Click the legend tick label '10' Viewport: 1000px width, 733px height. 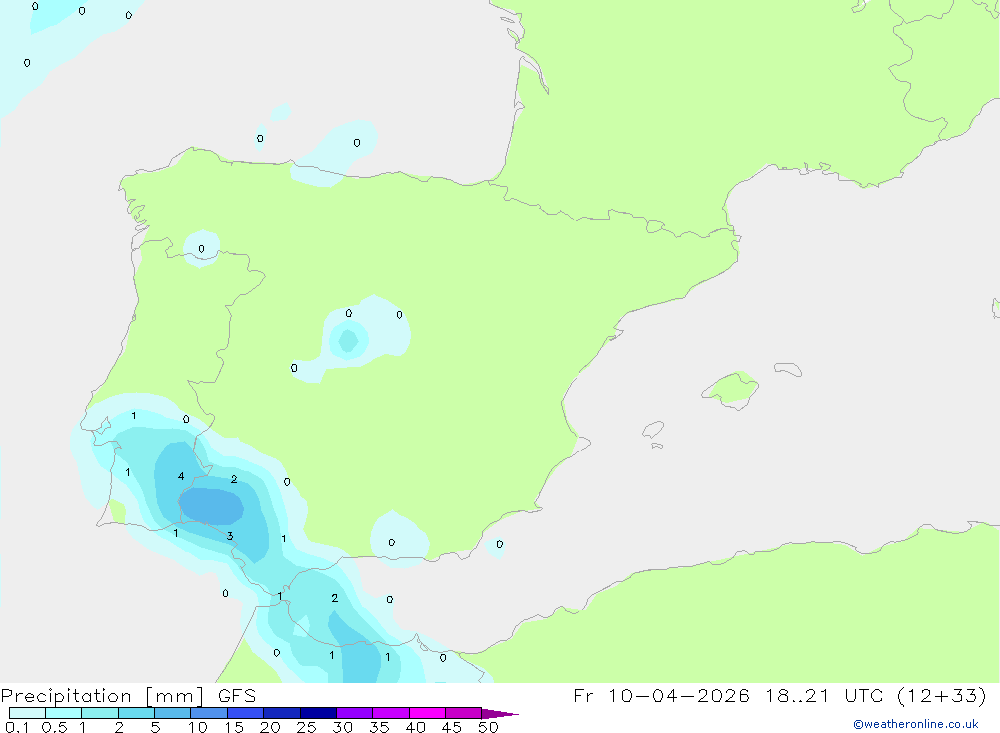pos(198,727)
